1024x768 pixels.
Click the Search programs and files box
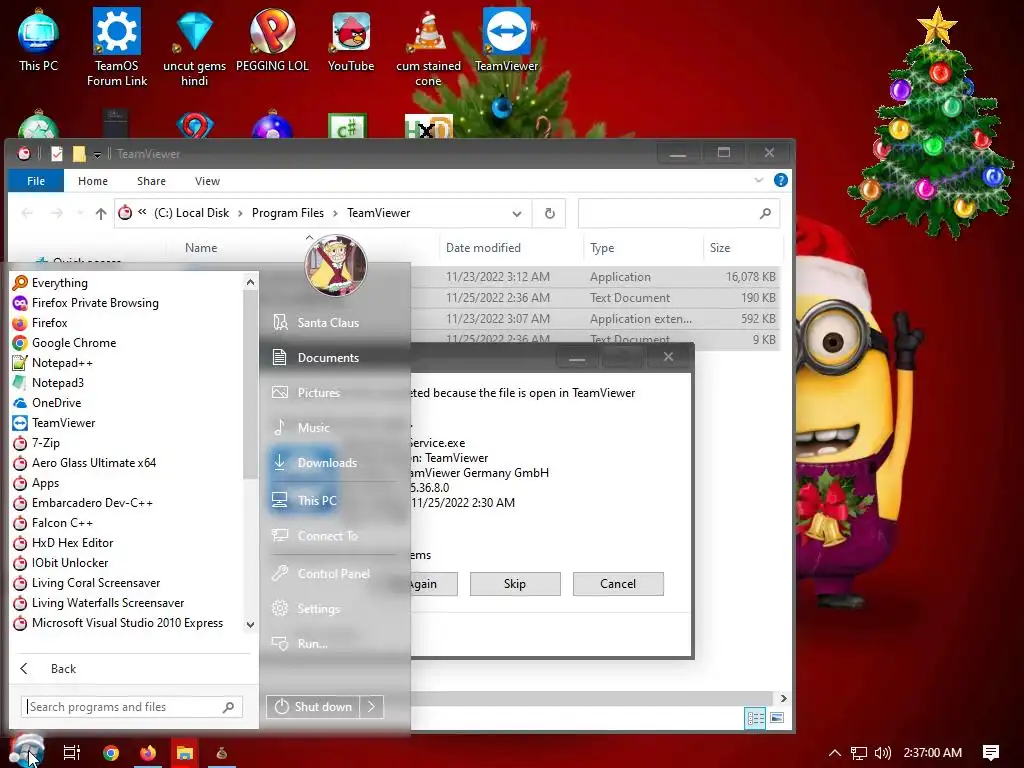pyautogui.click(x=132, y=707)
